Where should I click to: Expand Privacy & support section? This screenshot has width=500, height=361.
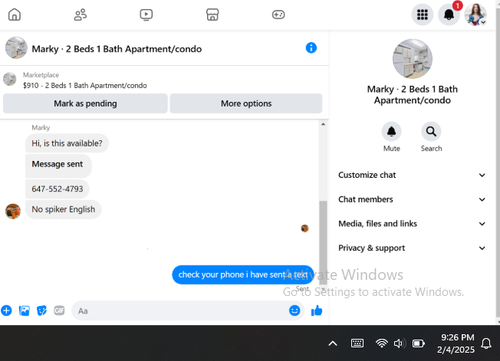tap(412, 248)
